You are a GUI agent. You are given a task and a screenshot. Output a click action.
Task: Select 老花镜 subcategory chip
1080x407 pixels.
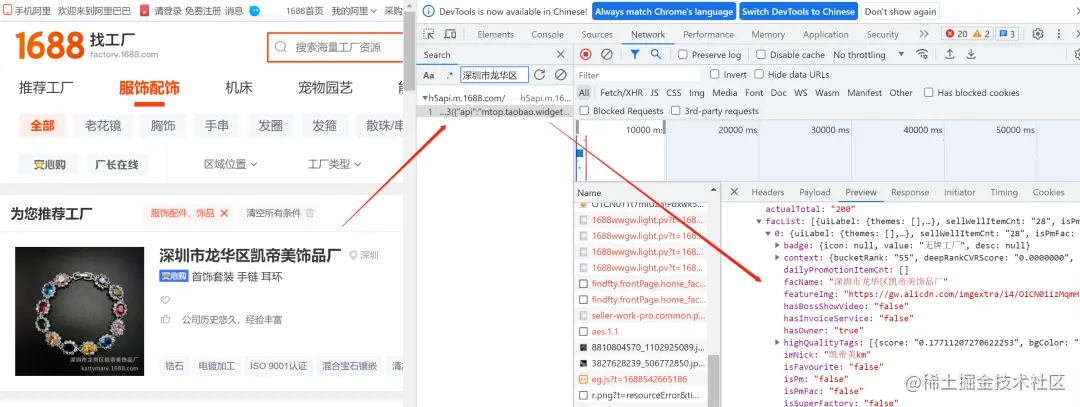coord(103,125)
